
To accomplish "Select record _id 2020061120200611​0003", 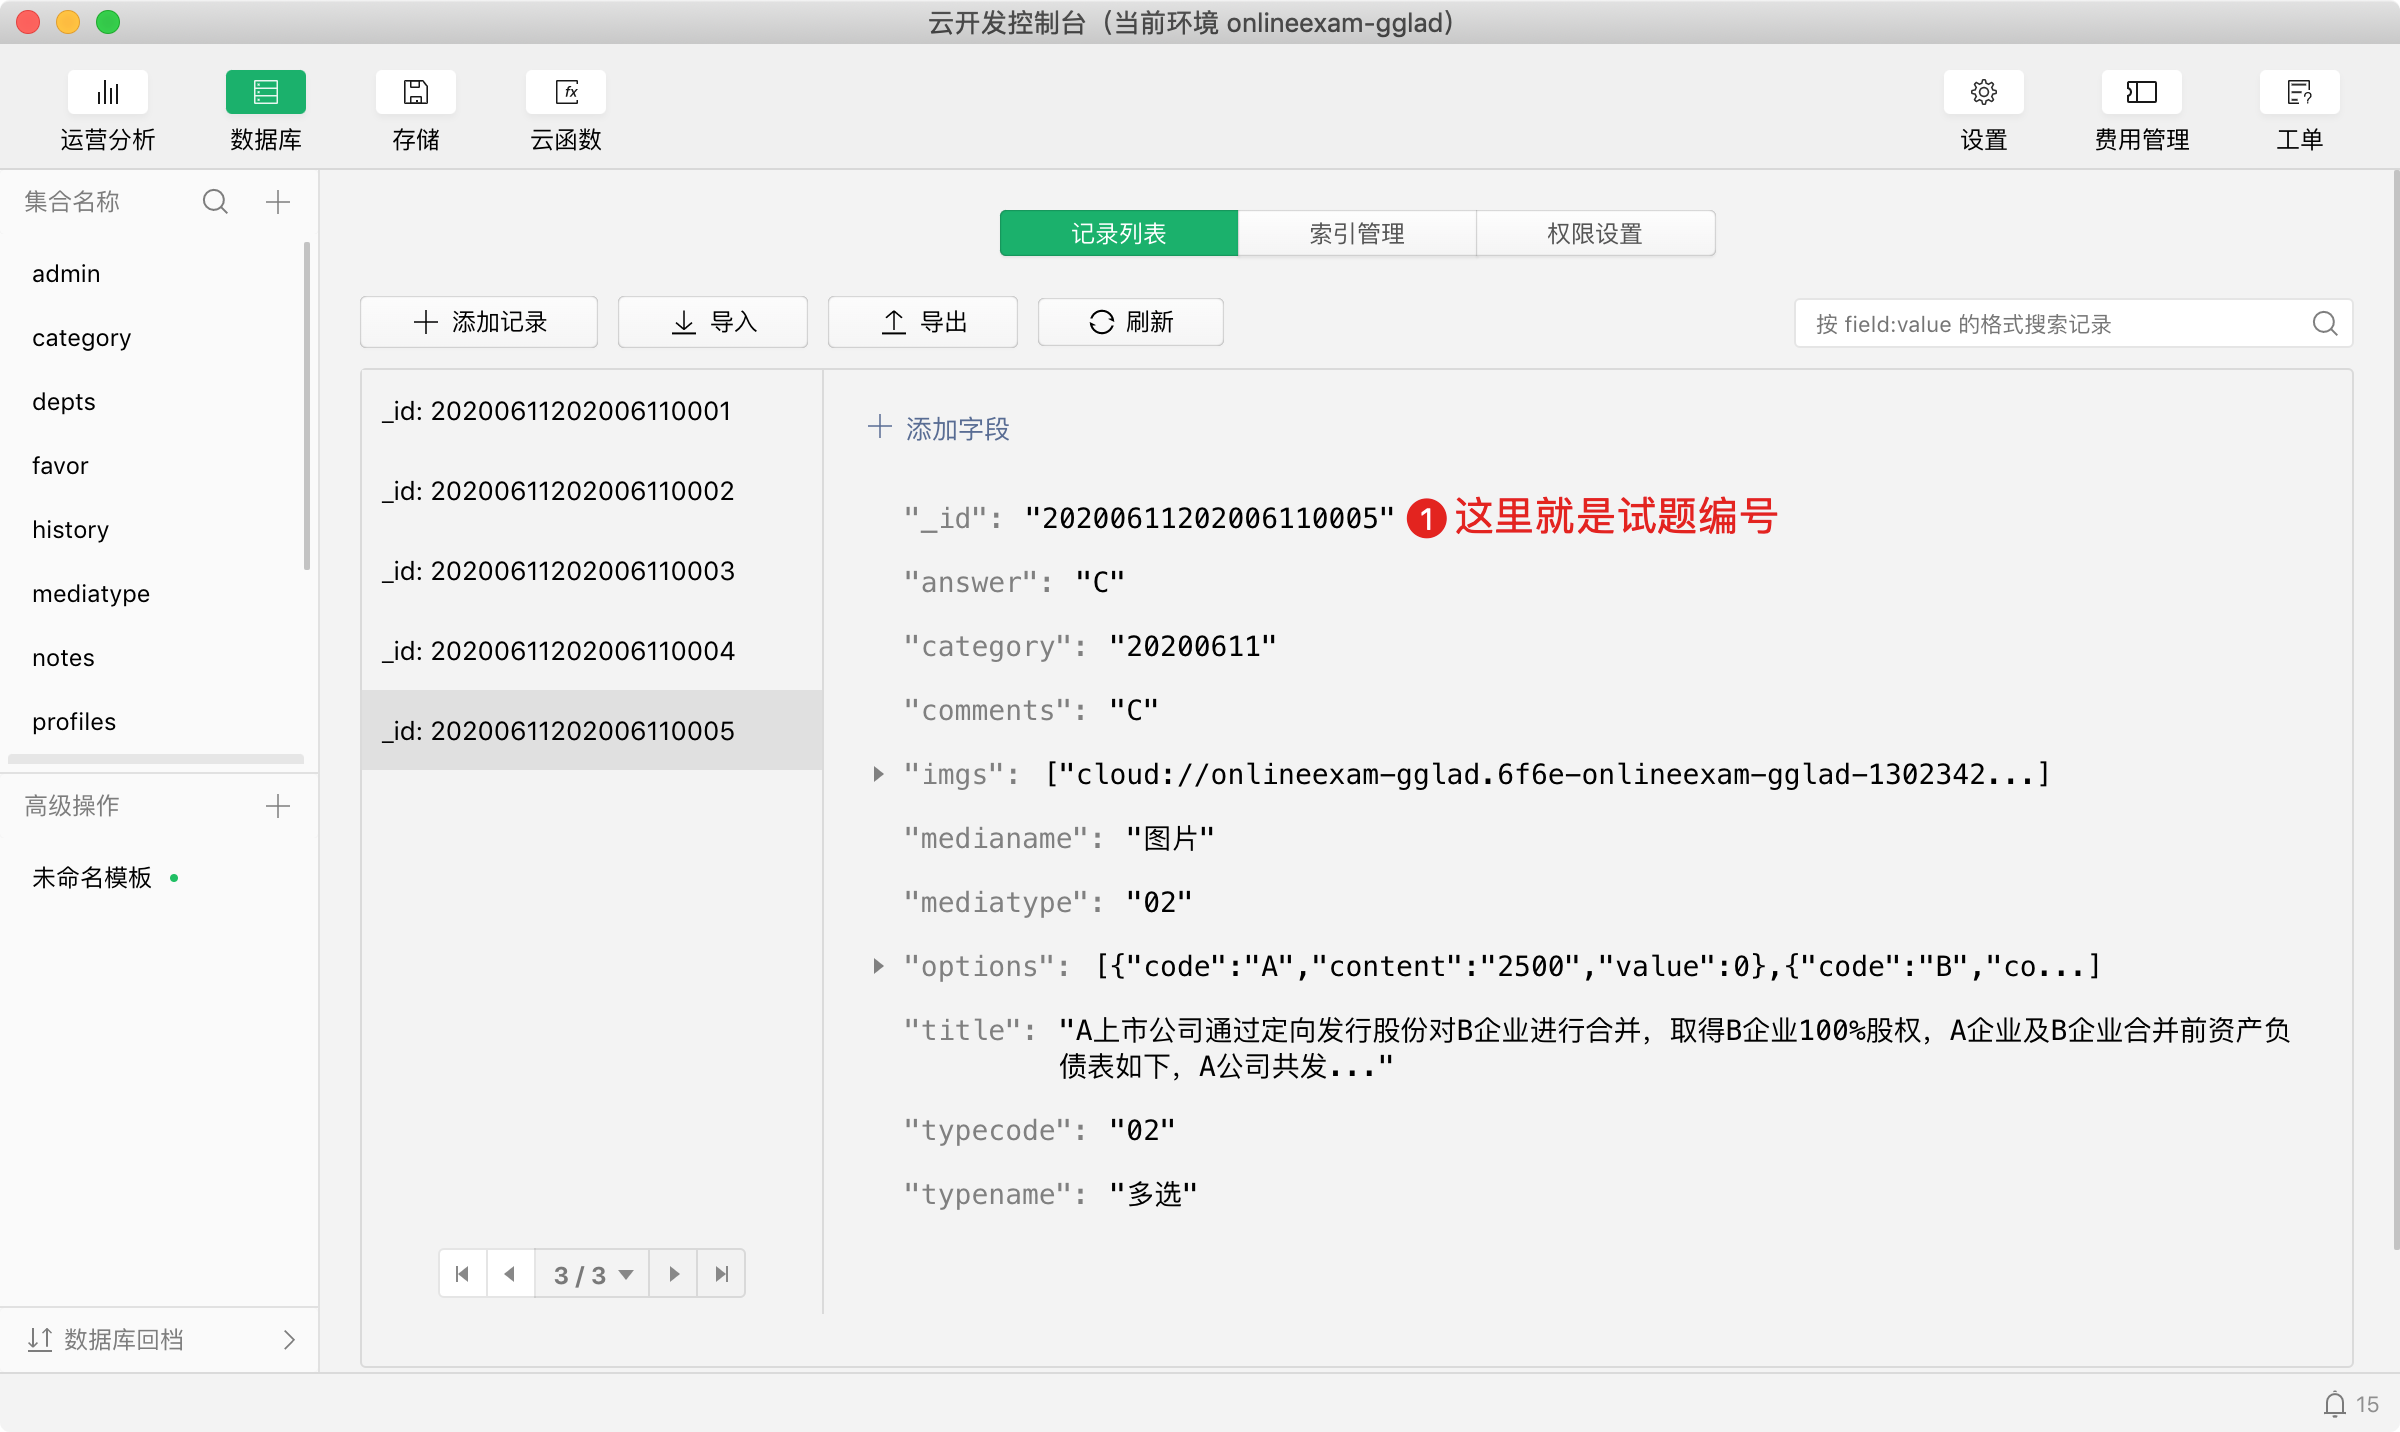I will tap(558, 571).
